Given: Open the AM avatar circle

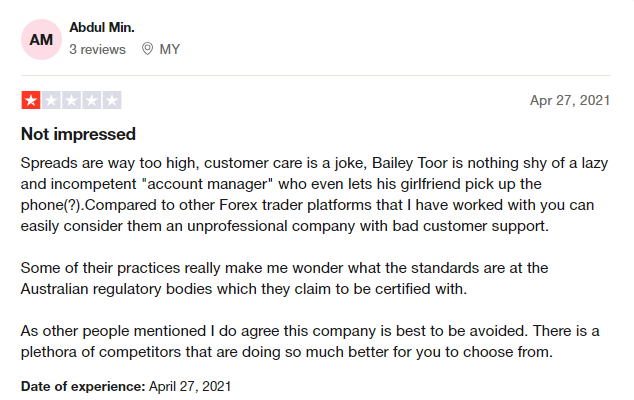Looking at the screenshot, I should pyautogui.click(x=41, y=40).
